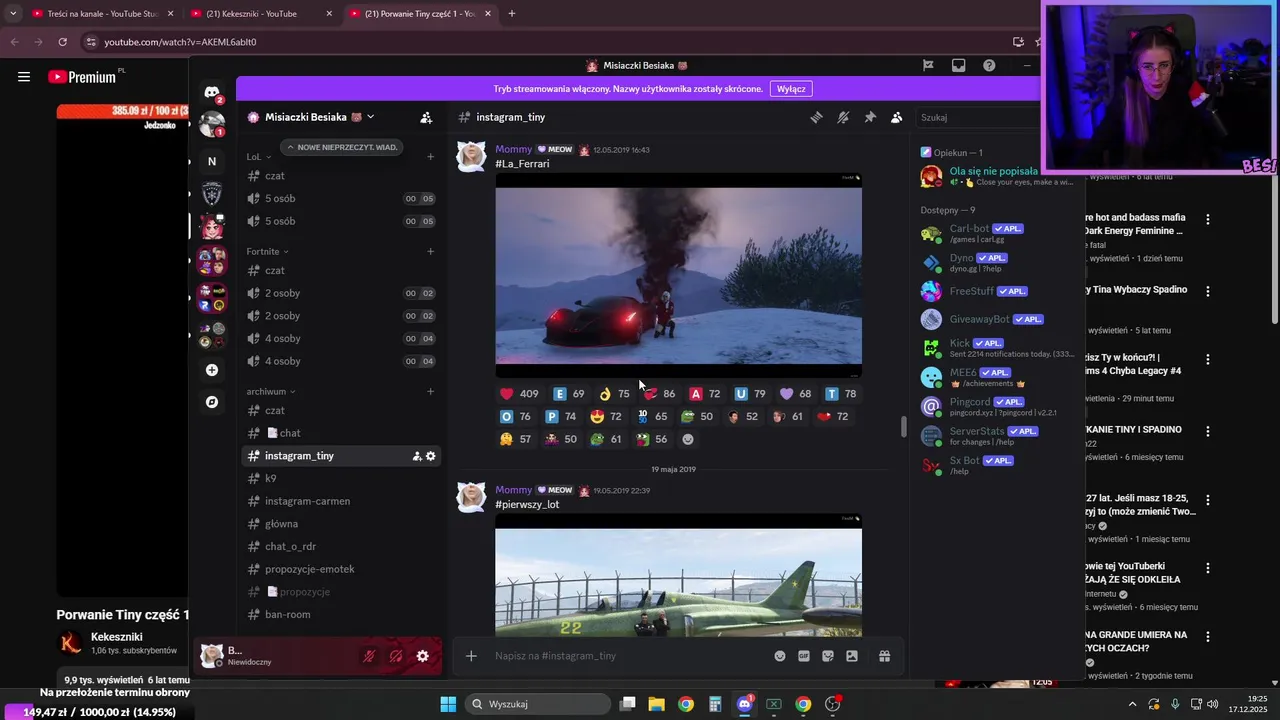Open the emoji picker in message bar

pos(780,656)
